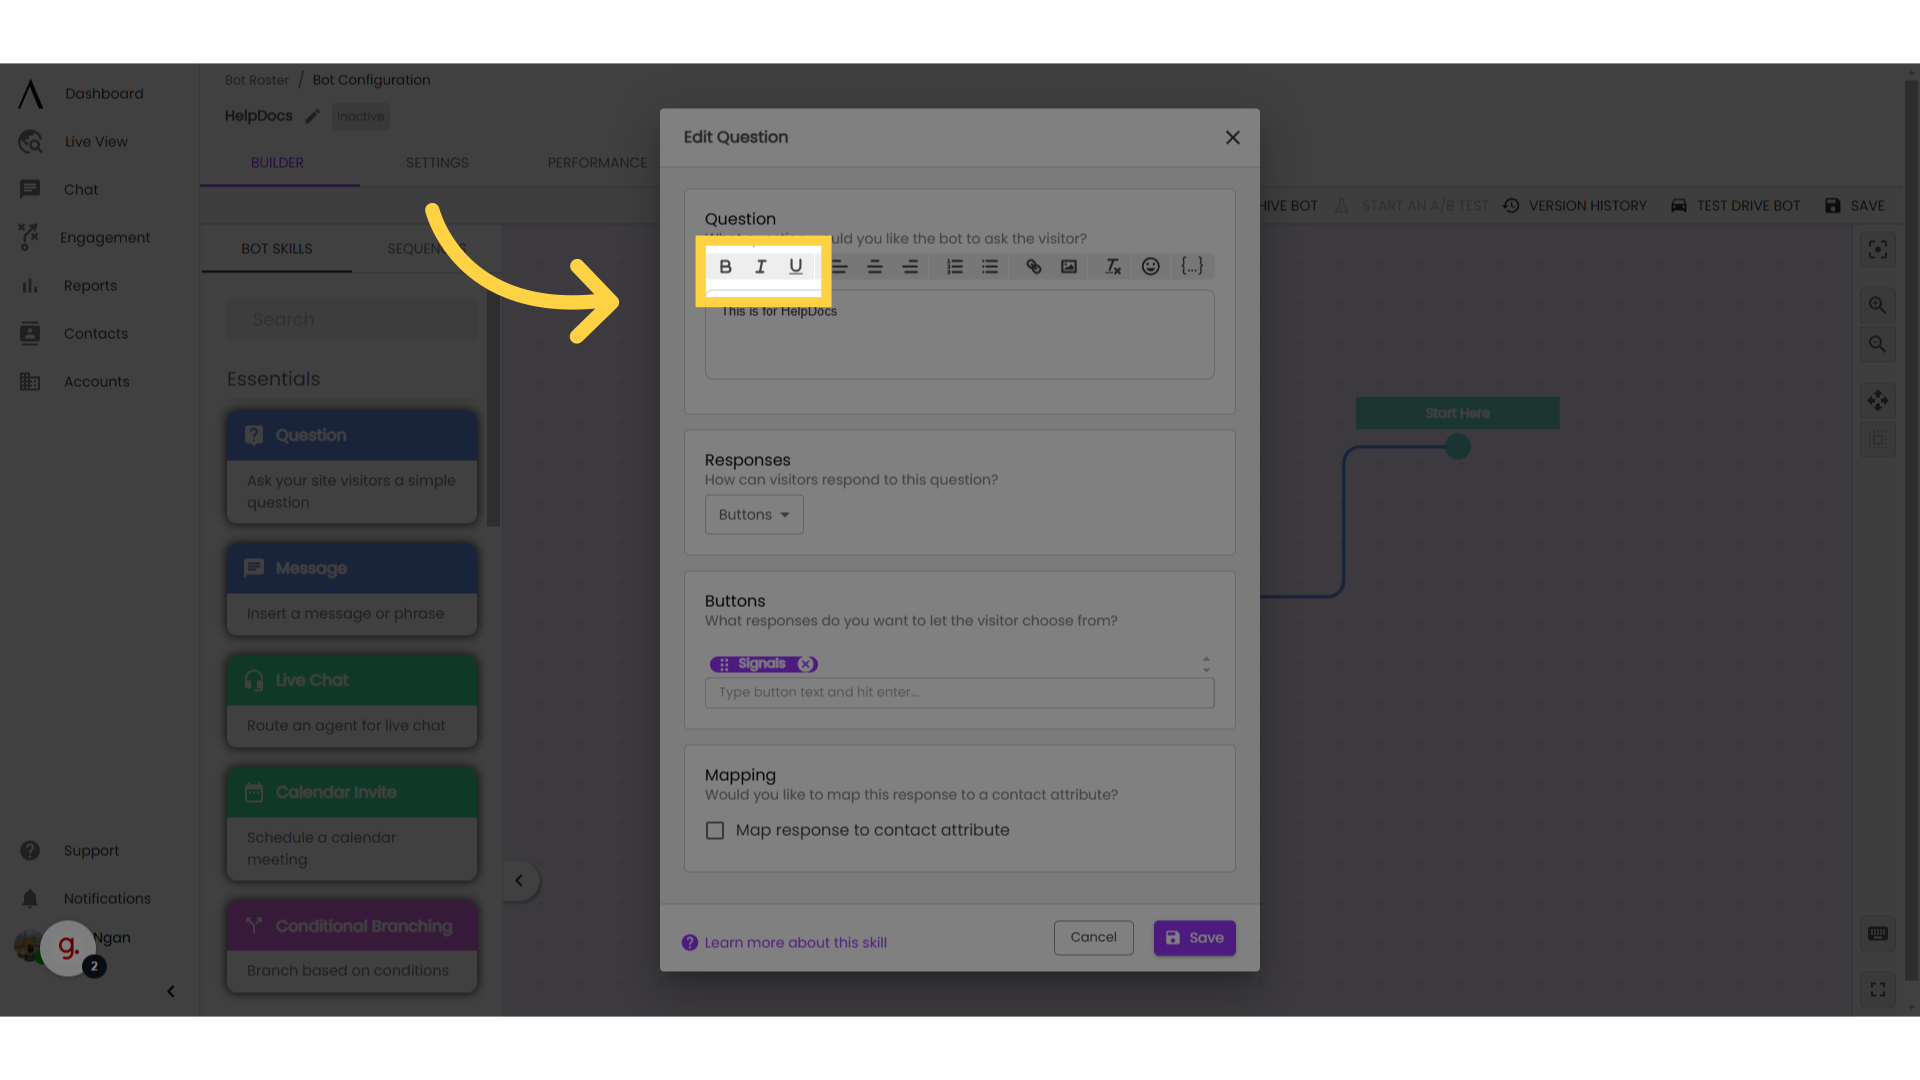
Task: Cancel the Edit Question dialog
Action: [1094, 938]
